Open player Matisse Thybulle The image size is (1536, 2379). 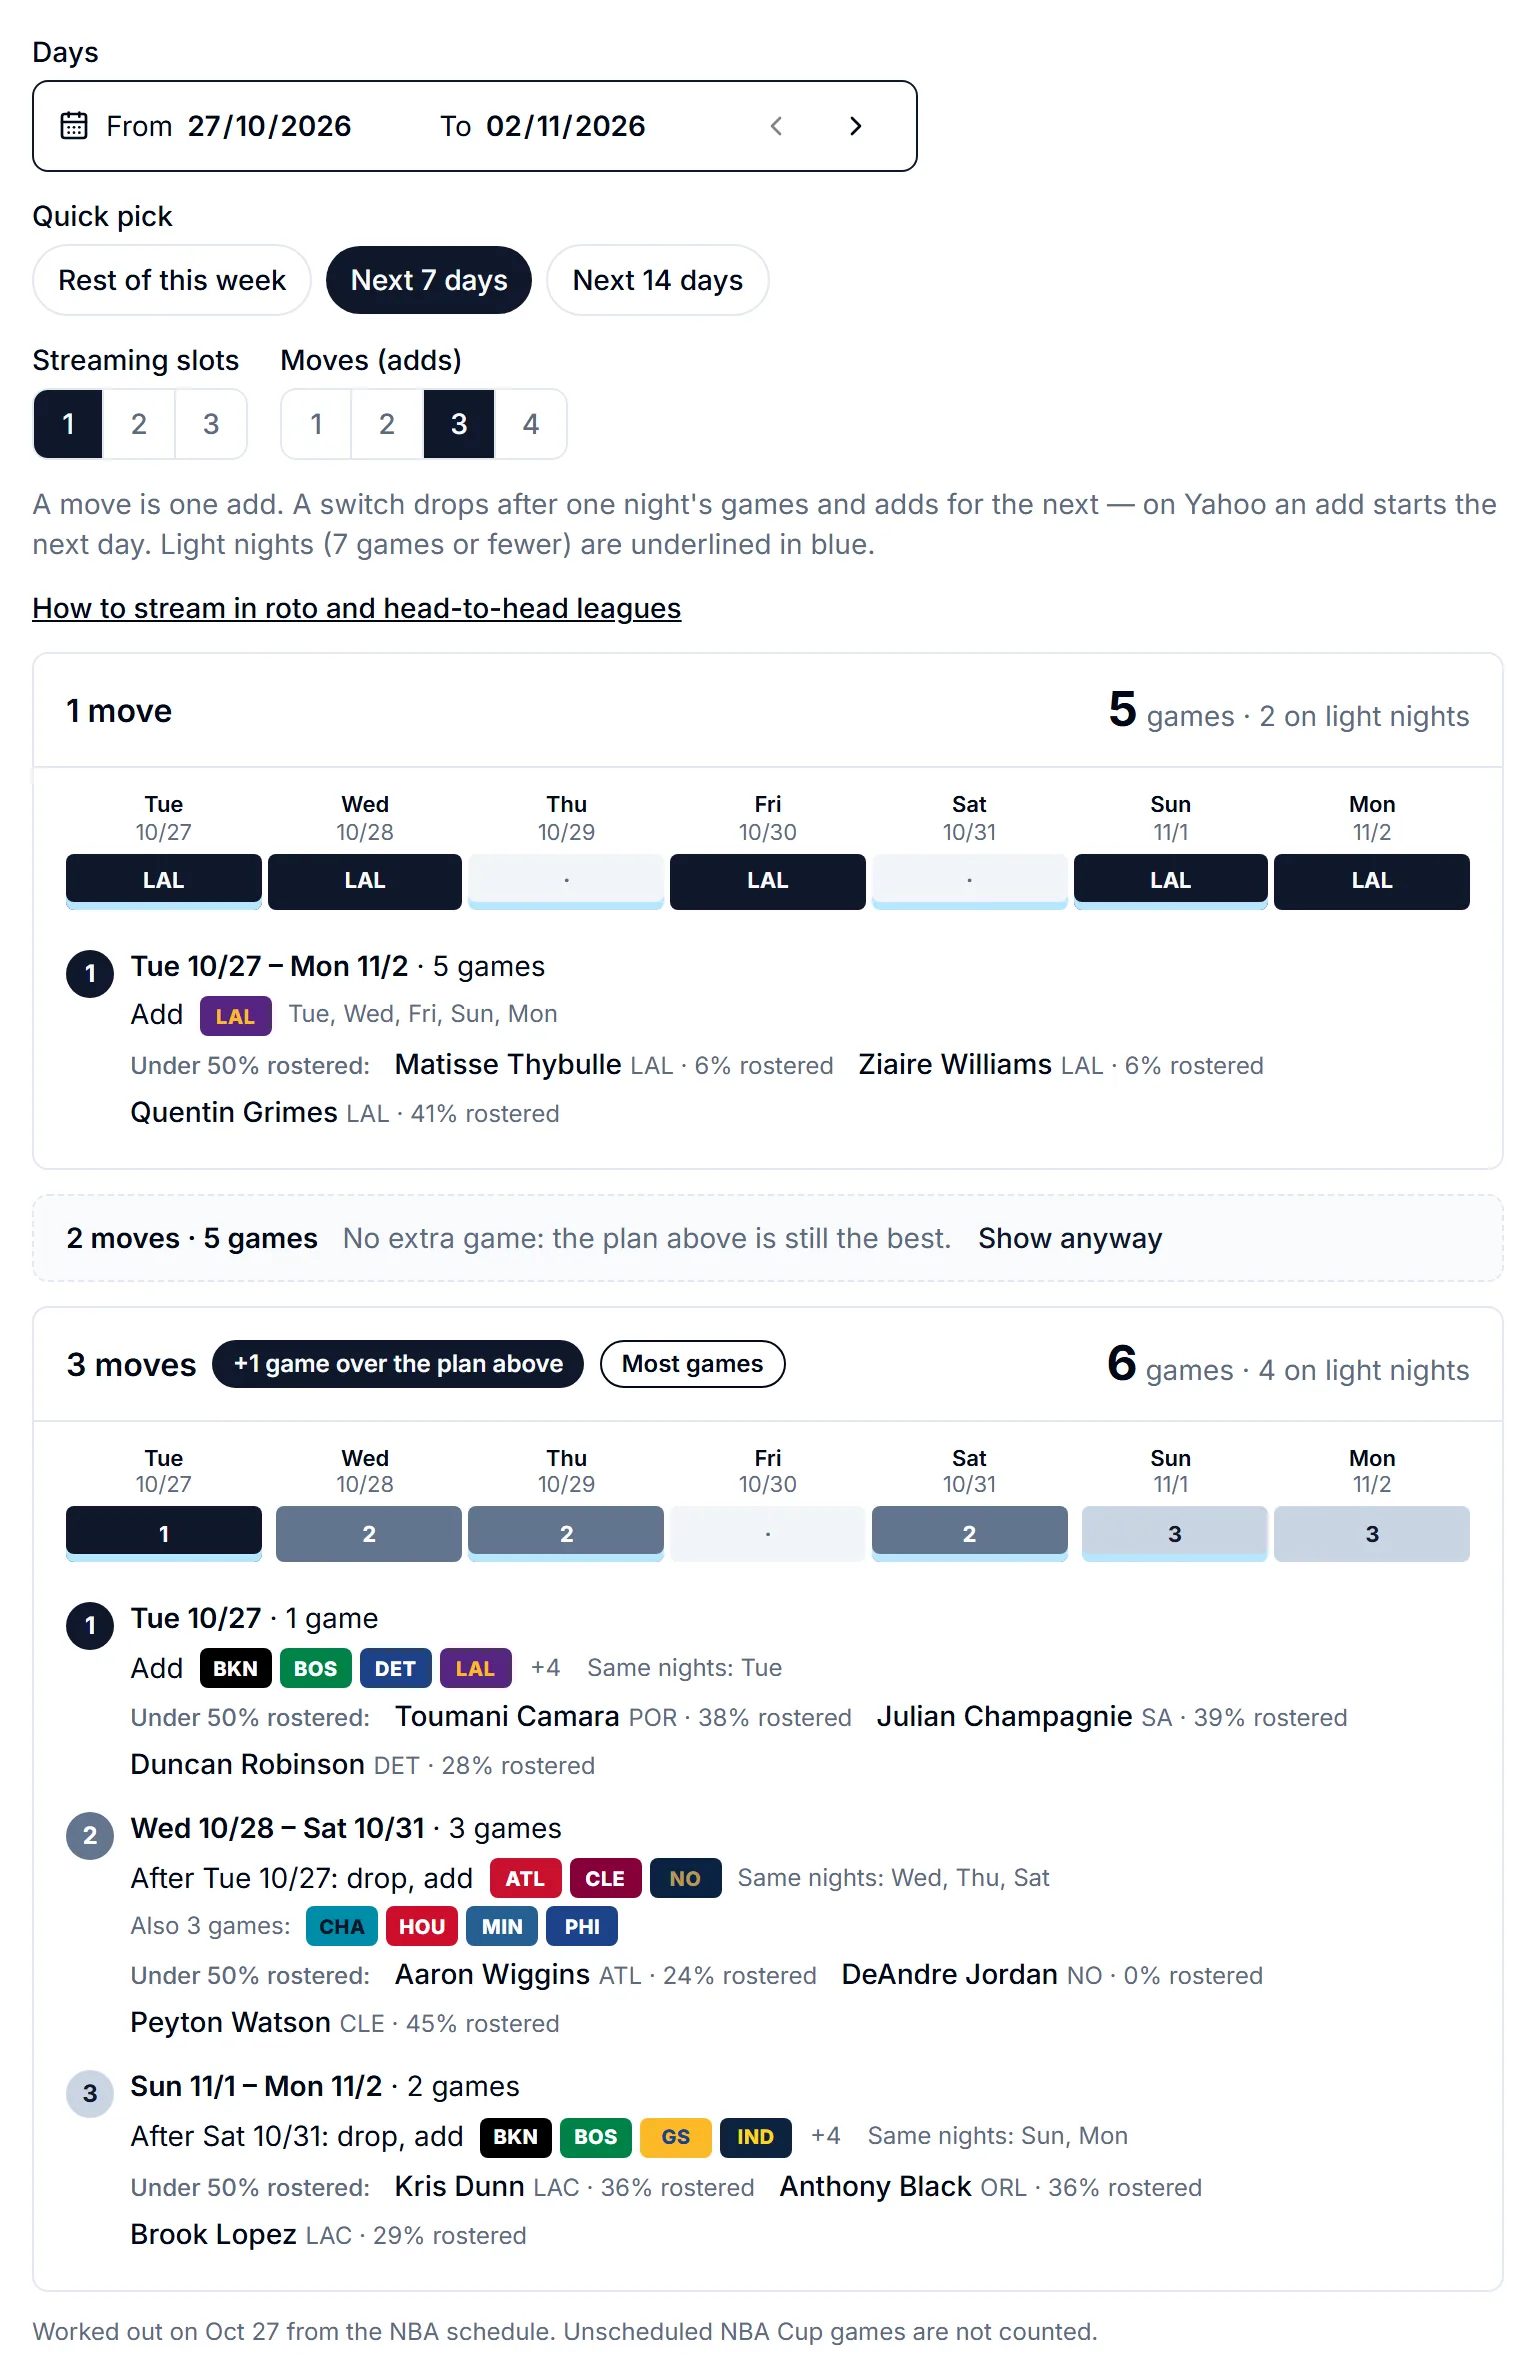508,1064
